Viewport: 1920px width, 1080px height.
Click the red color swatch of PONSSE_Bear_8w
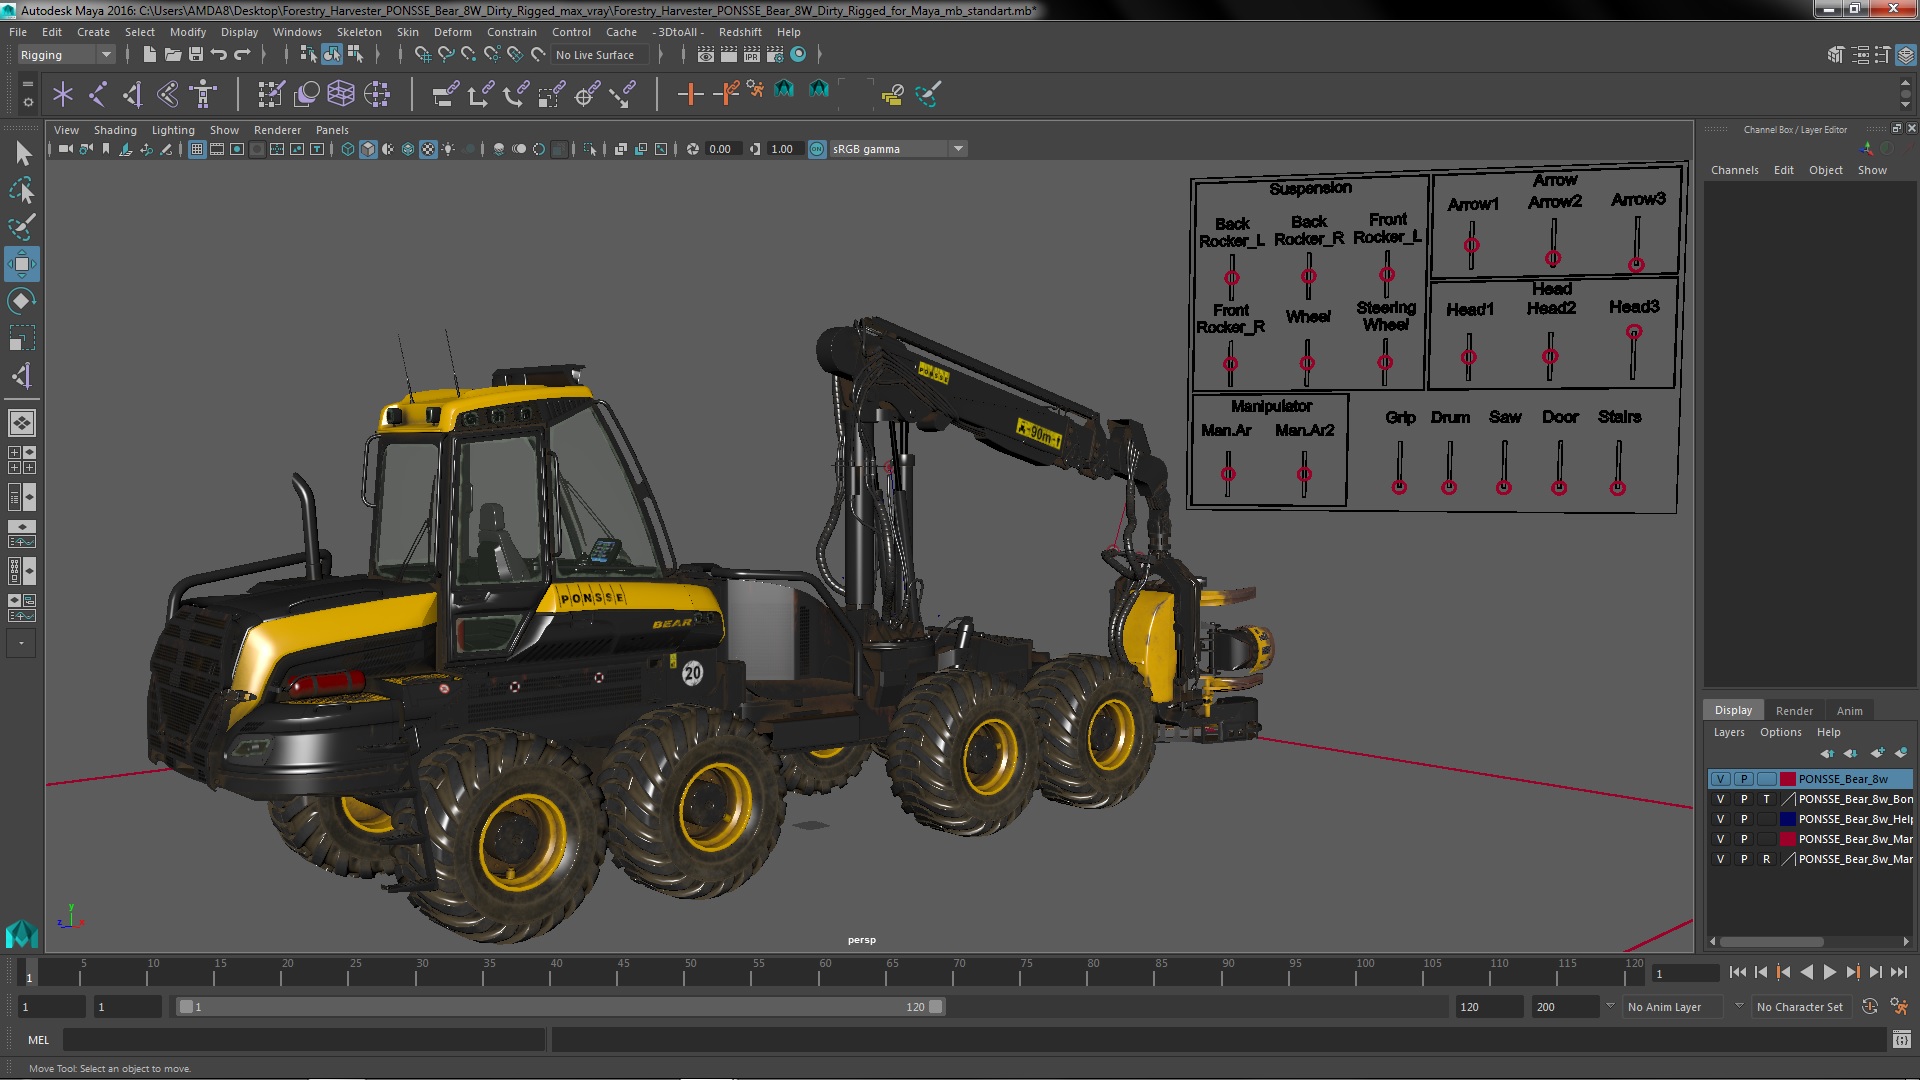point(1787,779)
